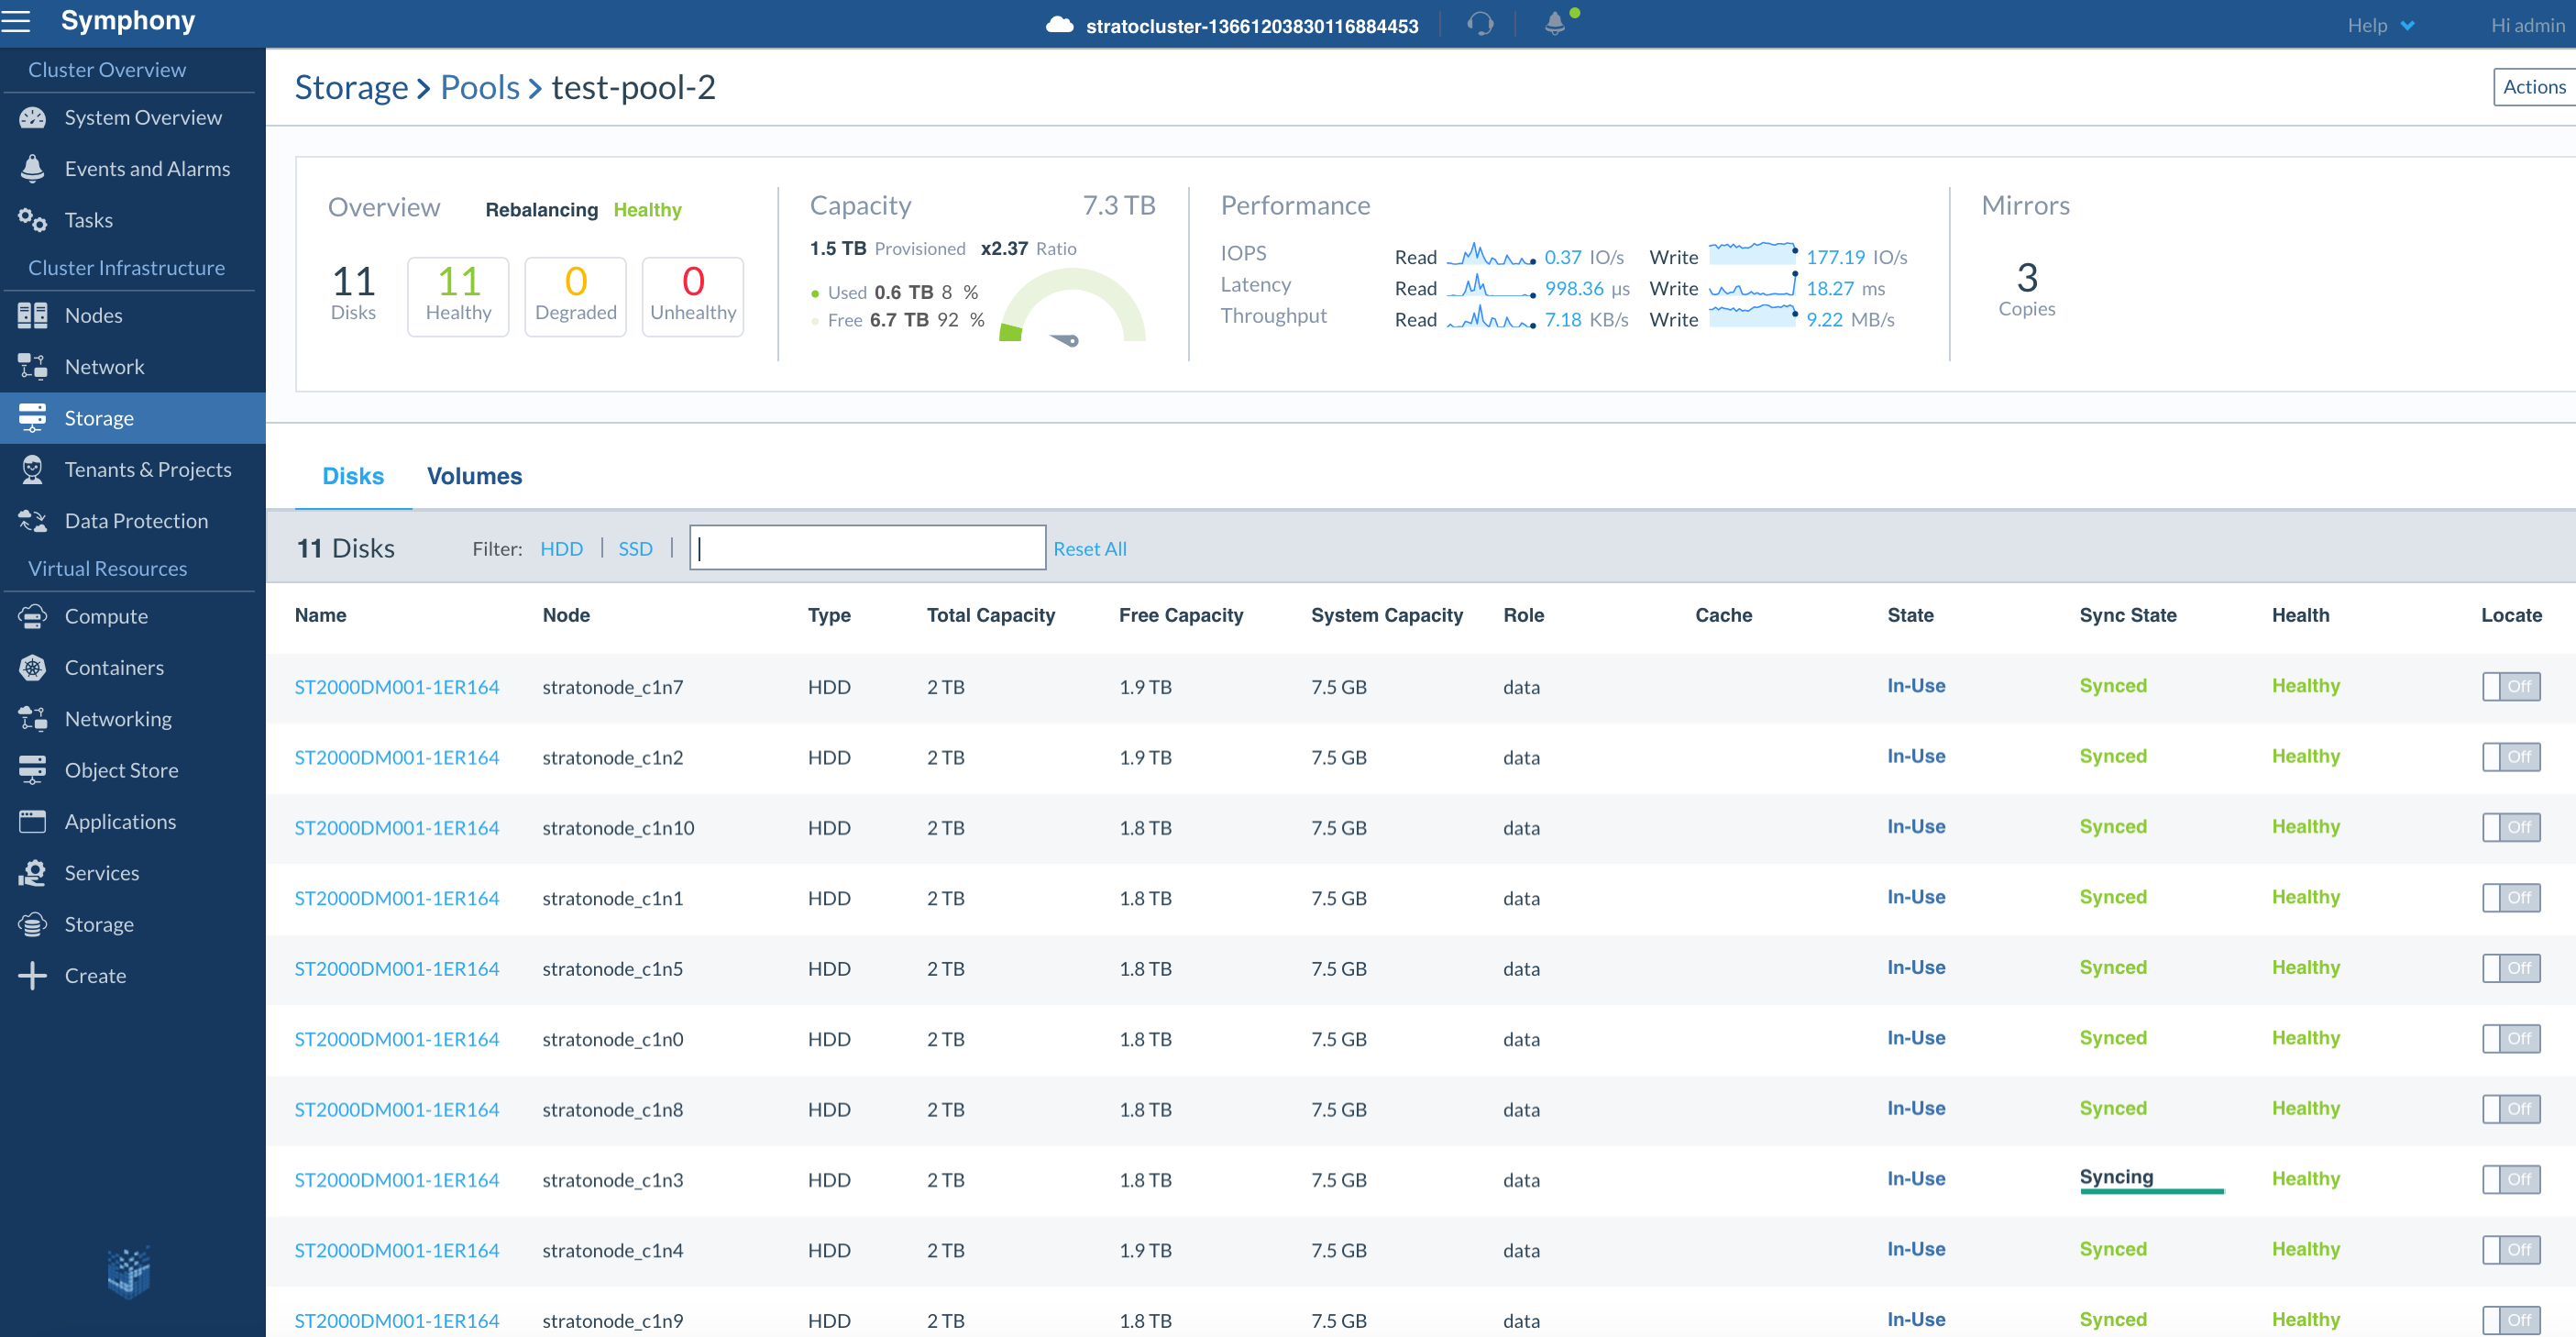2576x1337 pixels.
Task: Click the Object Store sidebar icon
Action: (x=33, y=770)
